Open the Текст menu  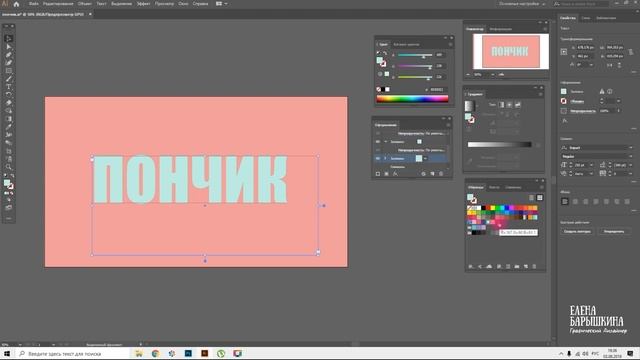[101, 4]
